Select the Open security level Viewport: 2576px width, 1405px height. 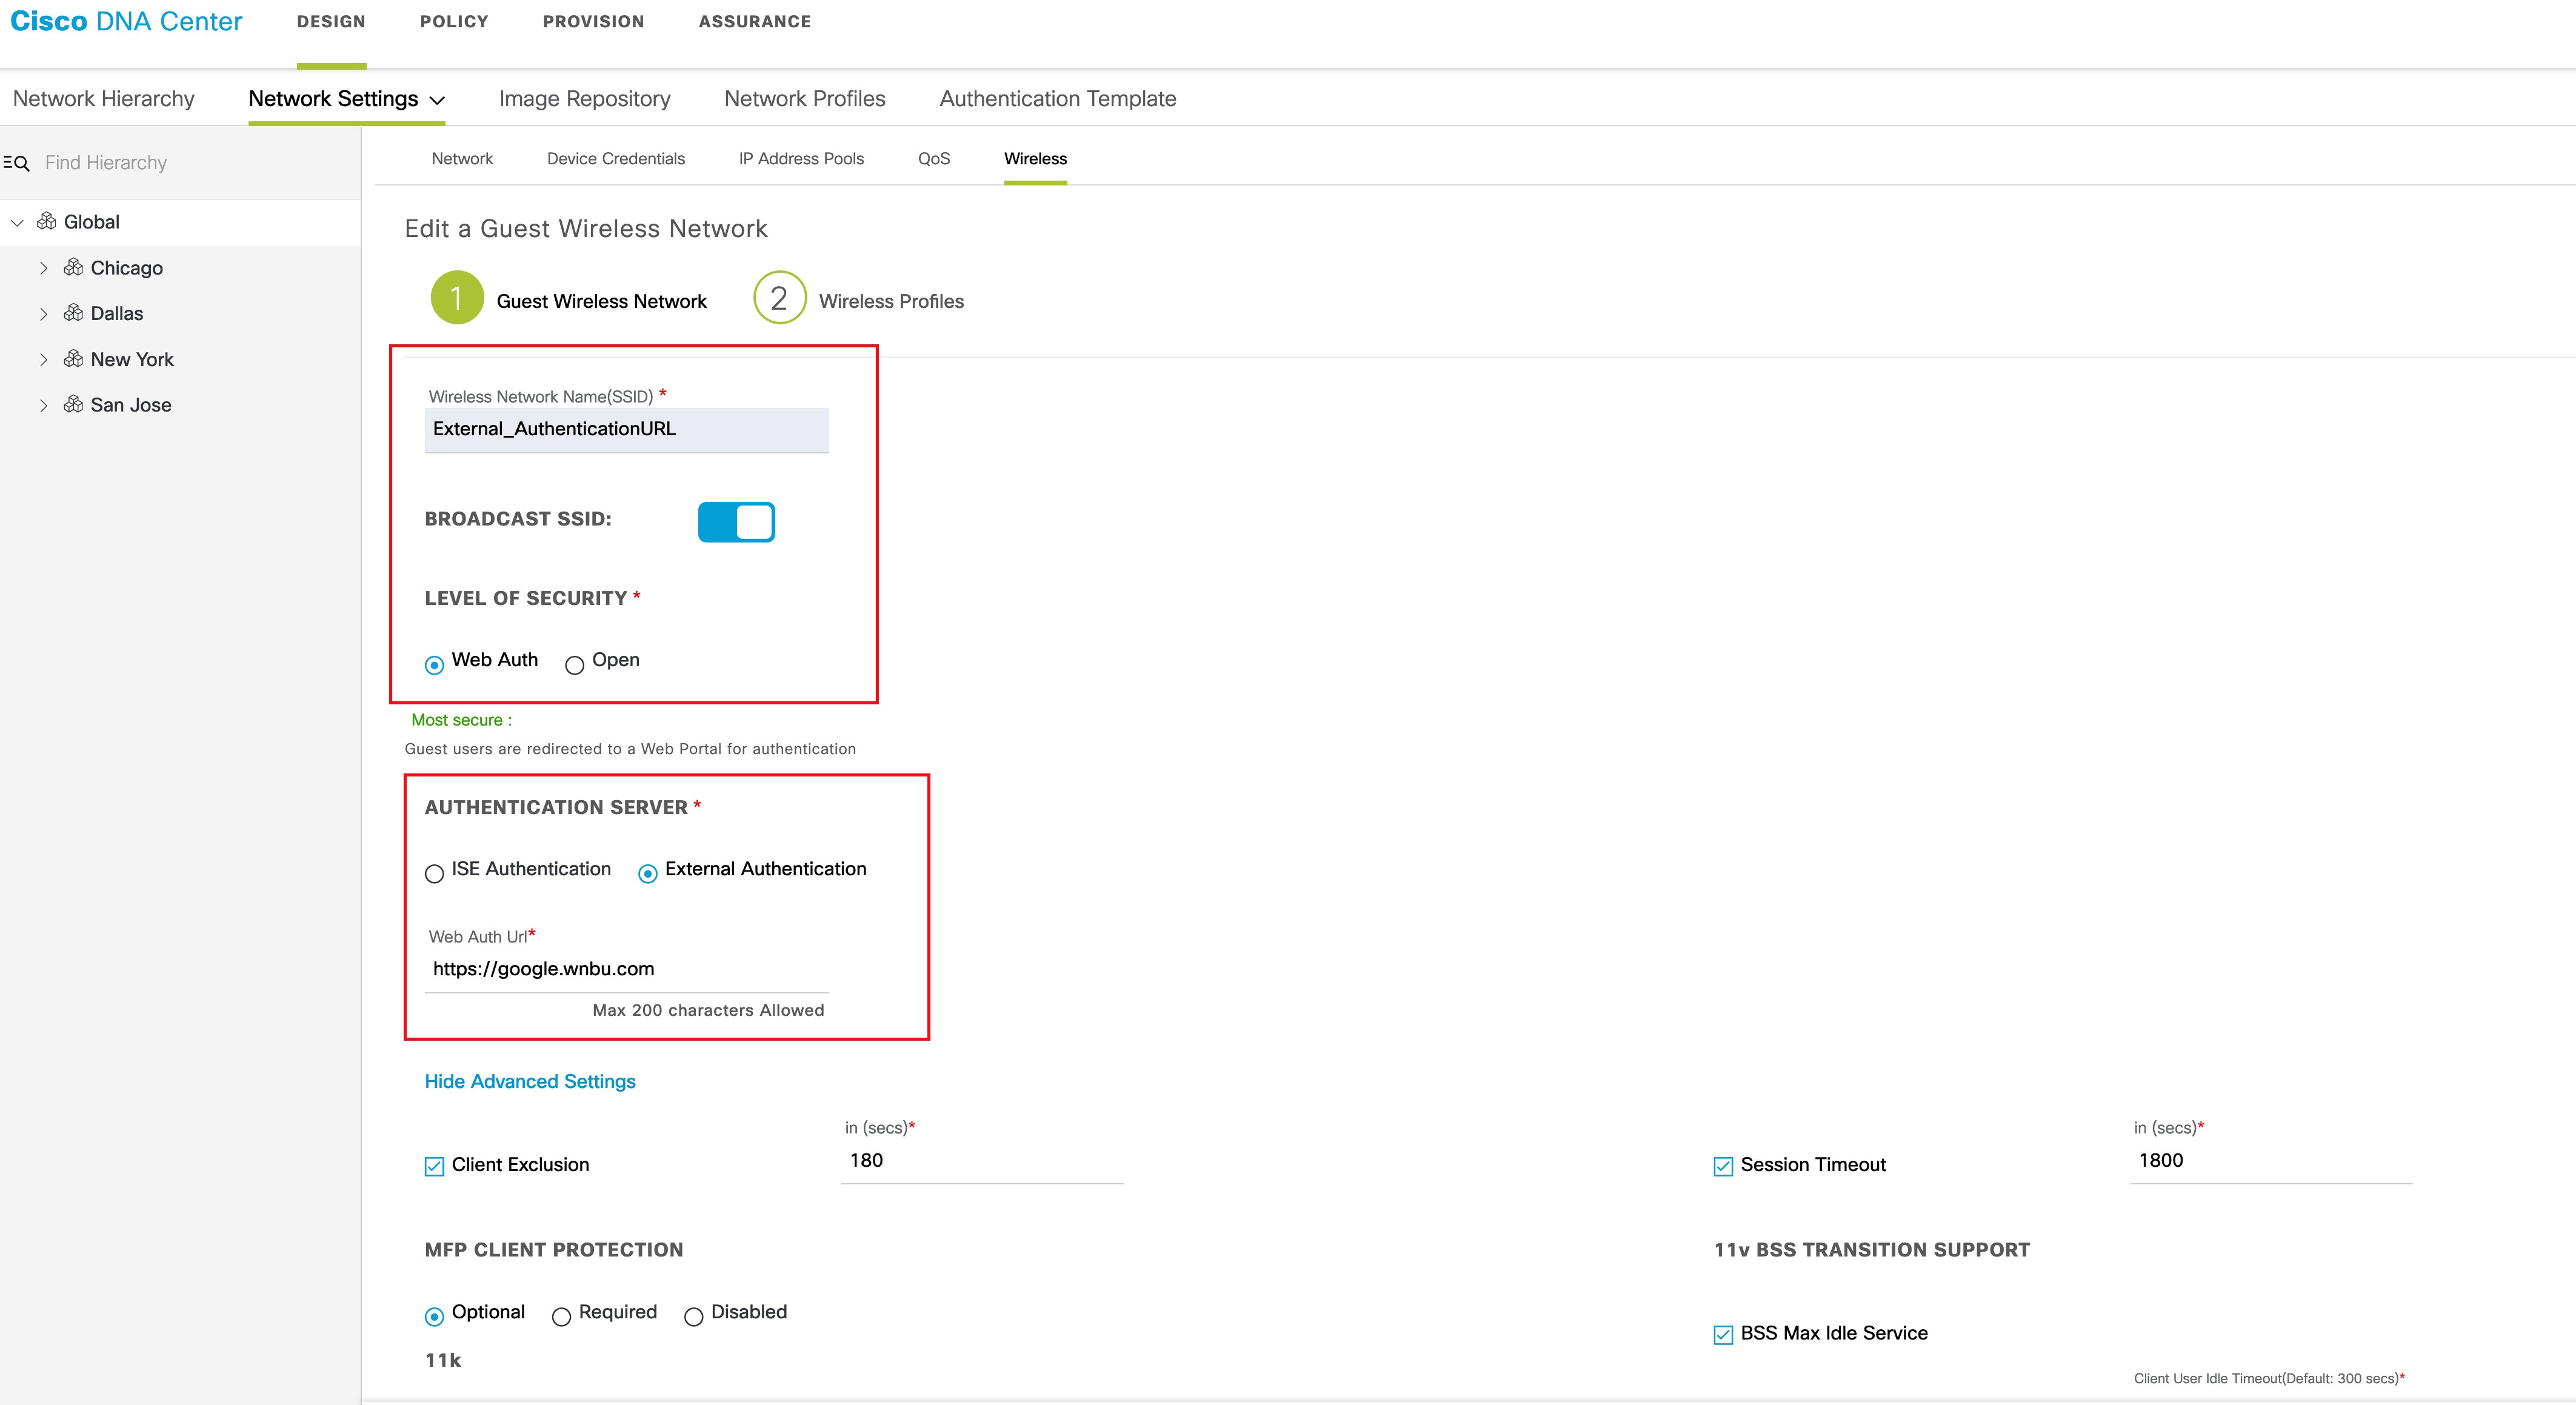[x=574, y=665]
